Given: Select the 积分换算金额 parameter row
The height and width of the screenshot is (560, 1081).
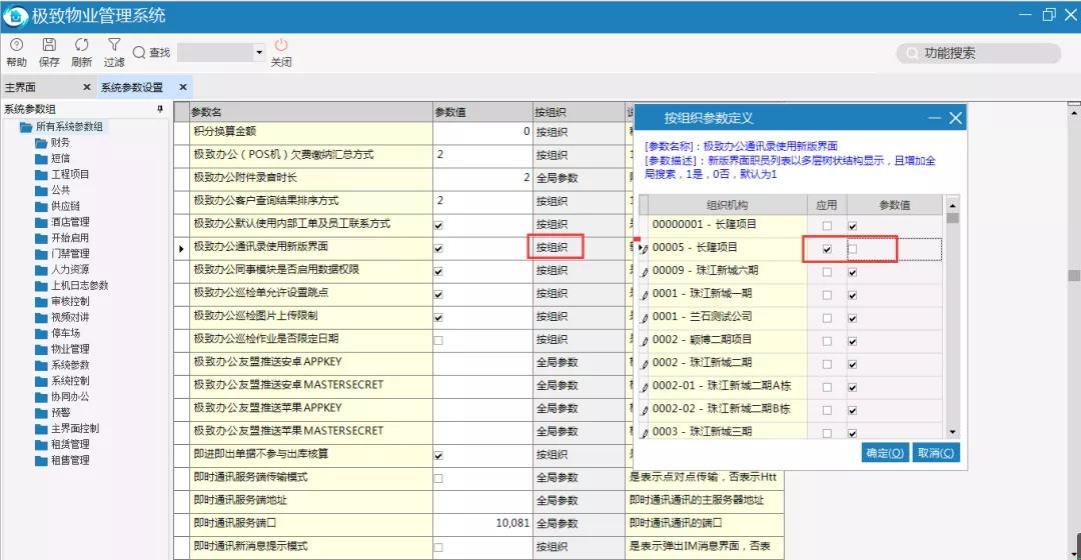Looking at the screenshot, I should point(311,131).
